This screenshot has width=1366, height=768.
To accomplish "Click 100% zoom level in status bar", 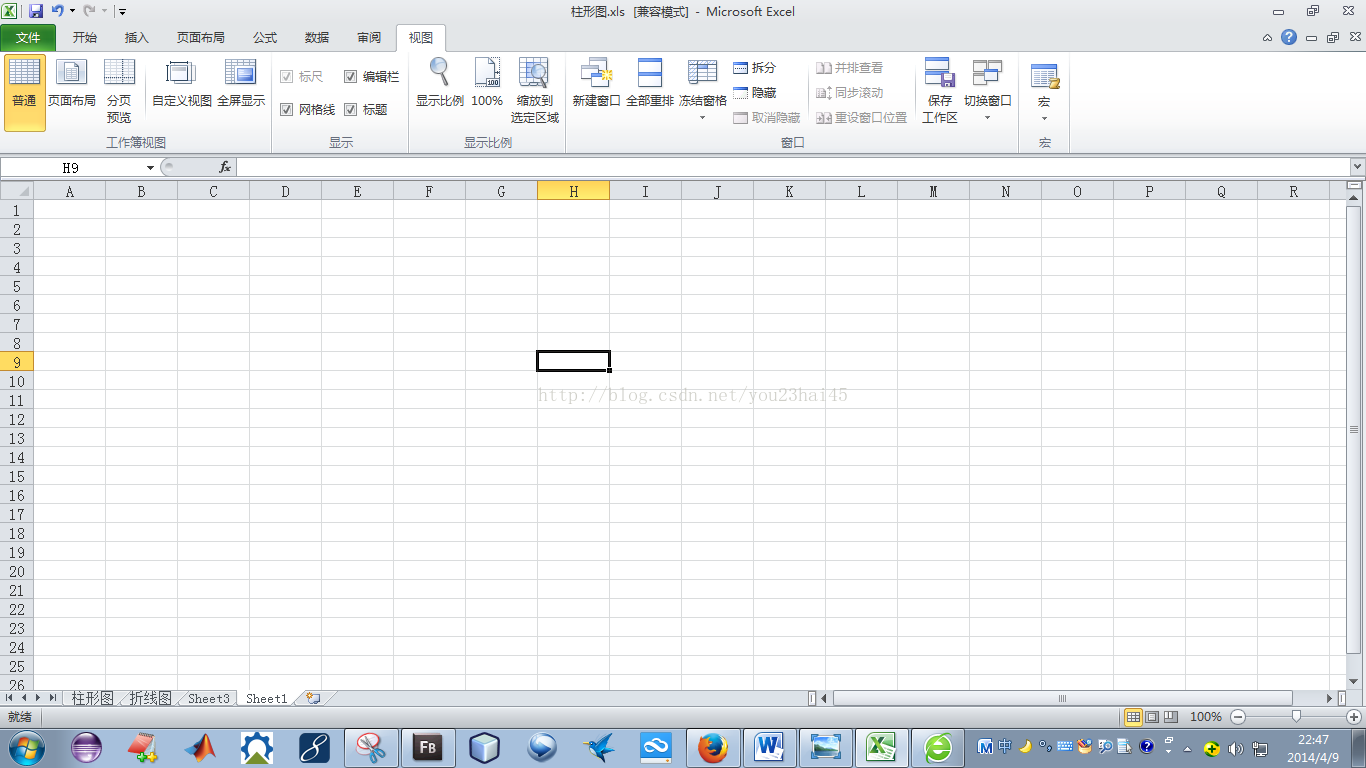I will [x=1206, y=717].
